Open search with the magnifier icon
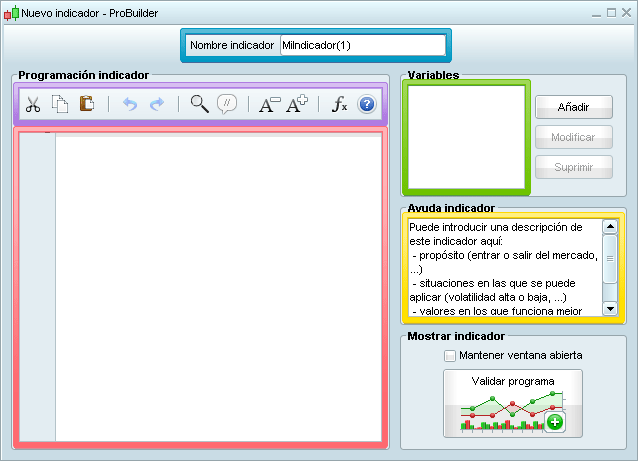Viewport: 638px width, 461px height. [199, 104]
